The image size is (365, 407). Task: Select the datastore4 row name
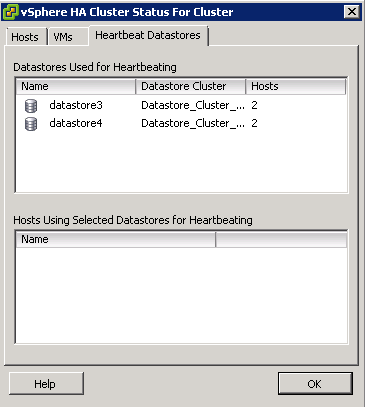pyautogui.click(x=76, y=123)
